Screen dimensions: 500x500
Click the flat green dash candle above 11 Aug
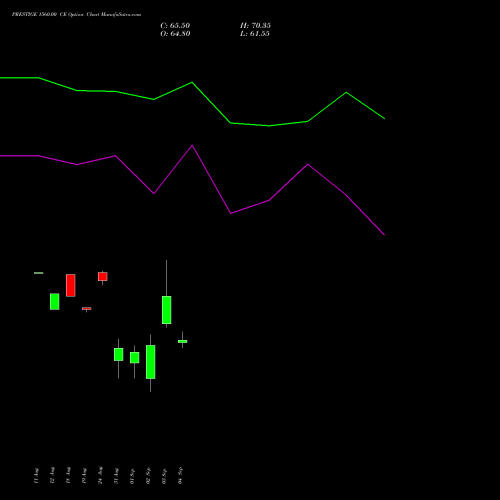(x=39, y=273)
